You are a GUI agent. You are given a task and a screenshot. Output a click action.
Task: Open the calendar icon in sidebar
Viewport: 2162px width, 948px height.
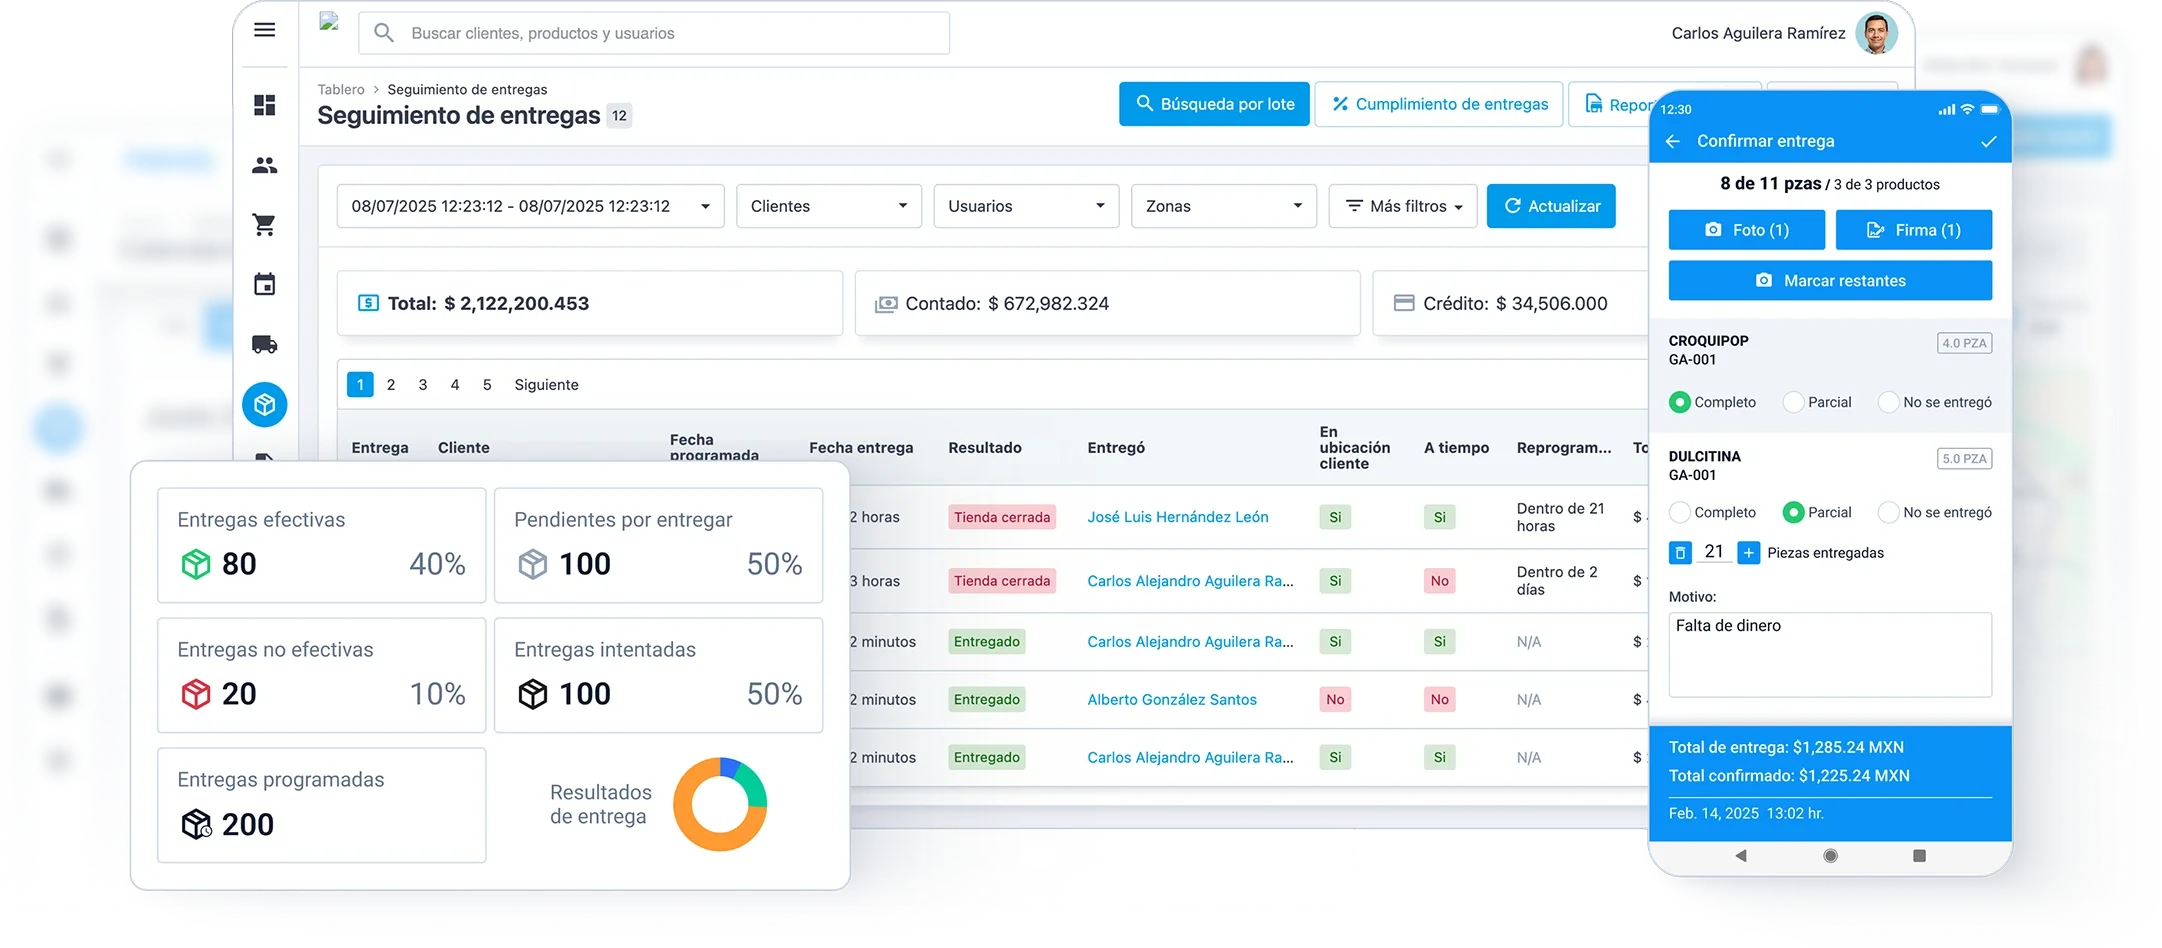(x=264, y=285)
